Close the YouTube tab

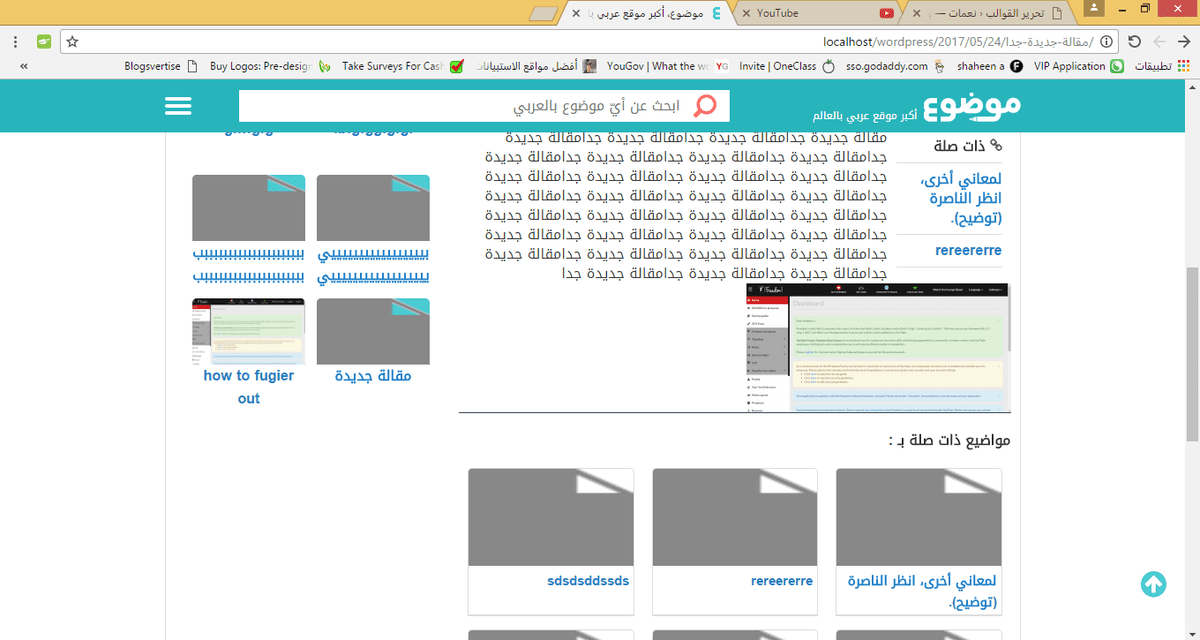(747, 13)
